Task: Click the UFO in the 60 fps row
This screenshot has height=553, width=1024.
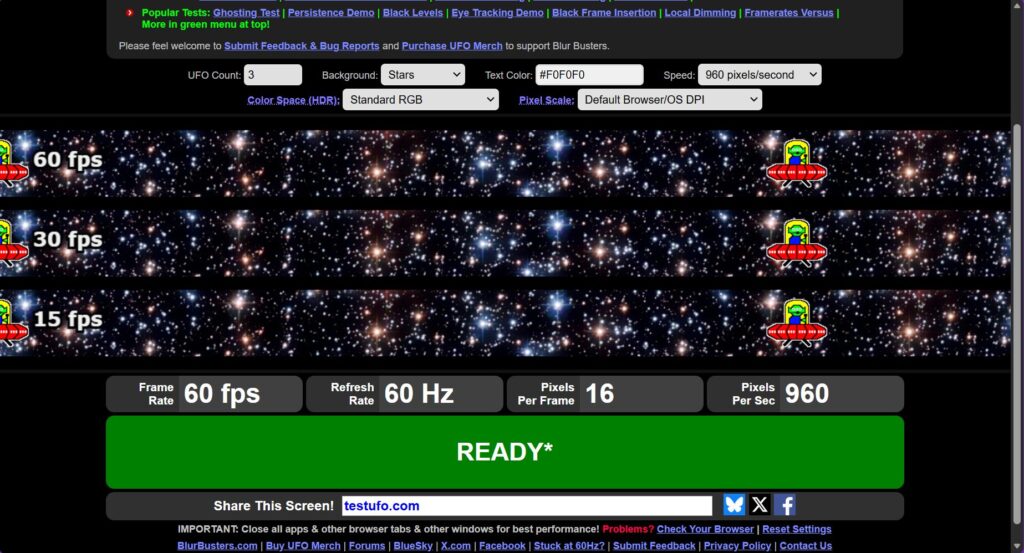Action: pos(796,163)
